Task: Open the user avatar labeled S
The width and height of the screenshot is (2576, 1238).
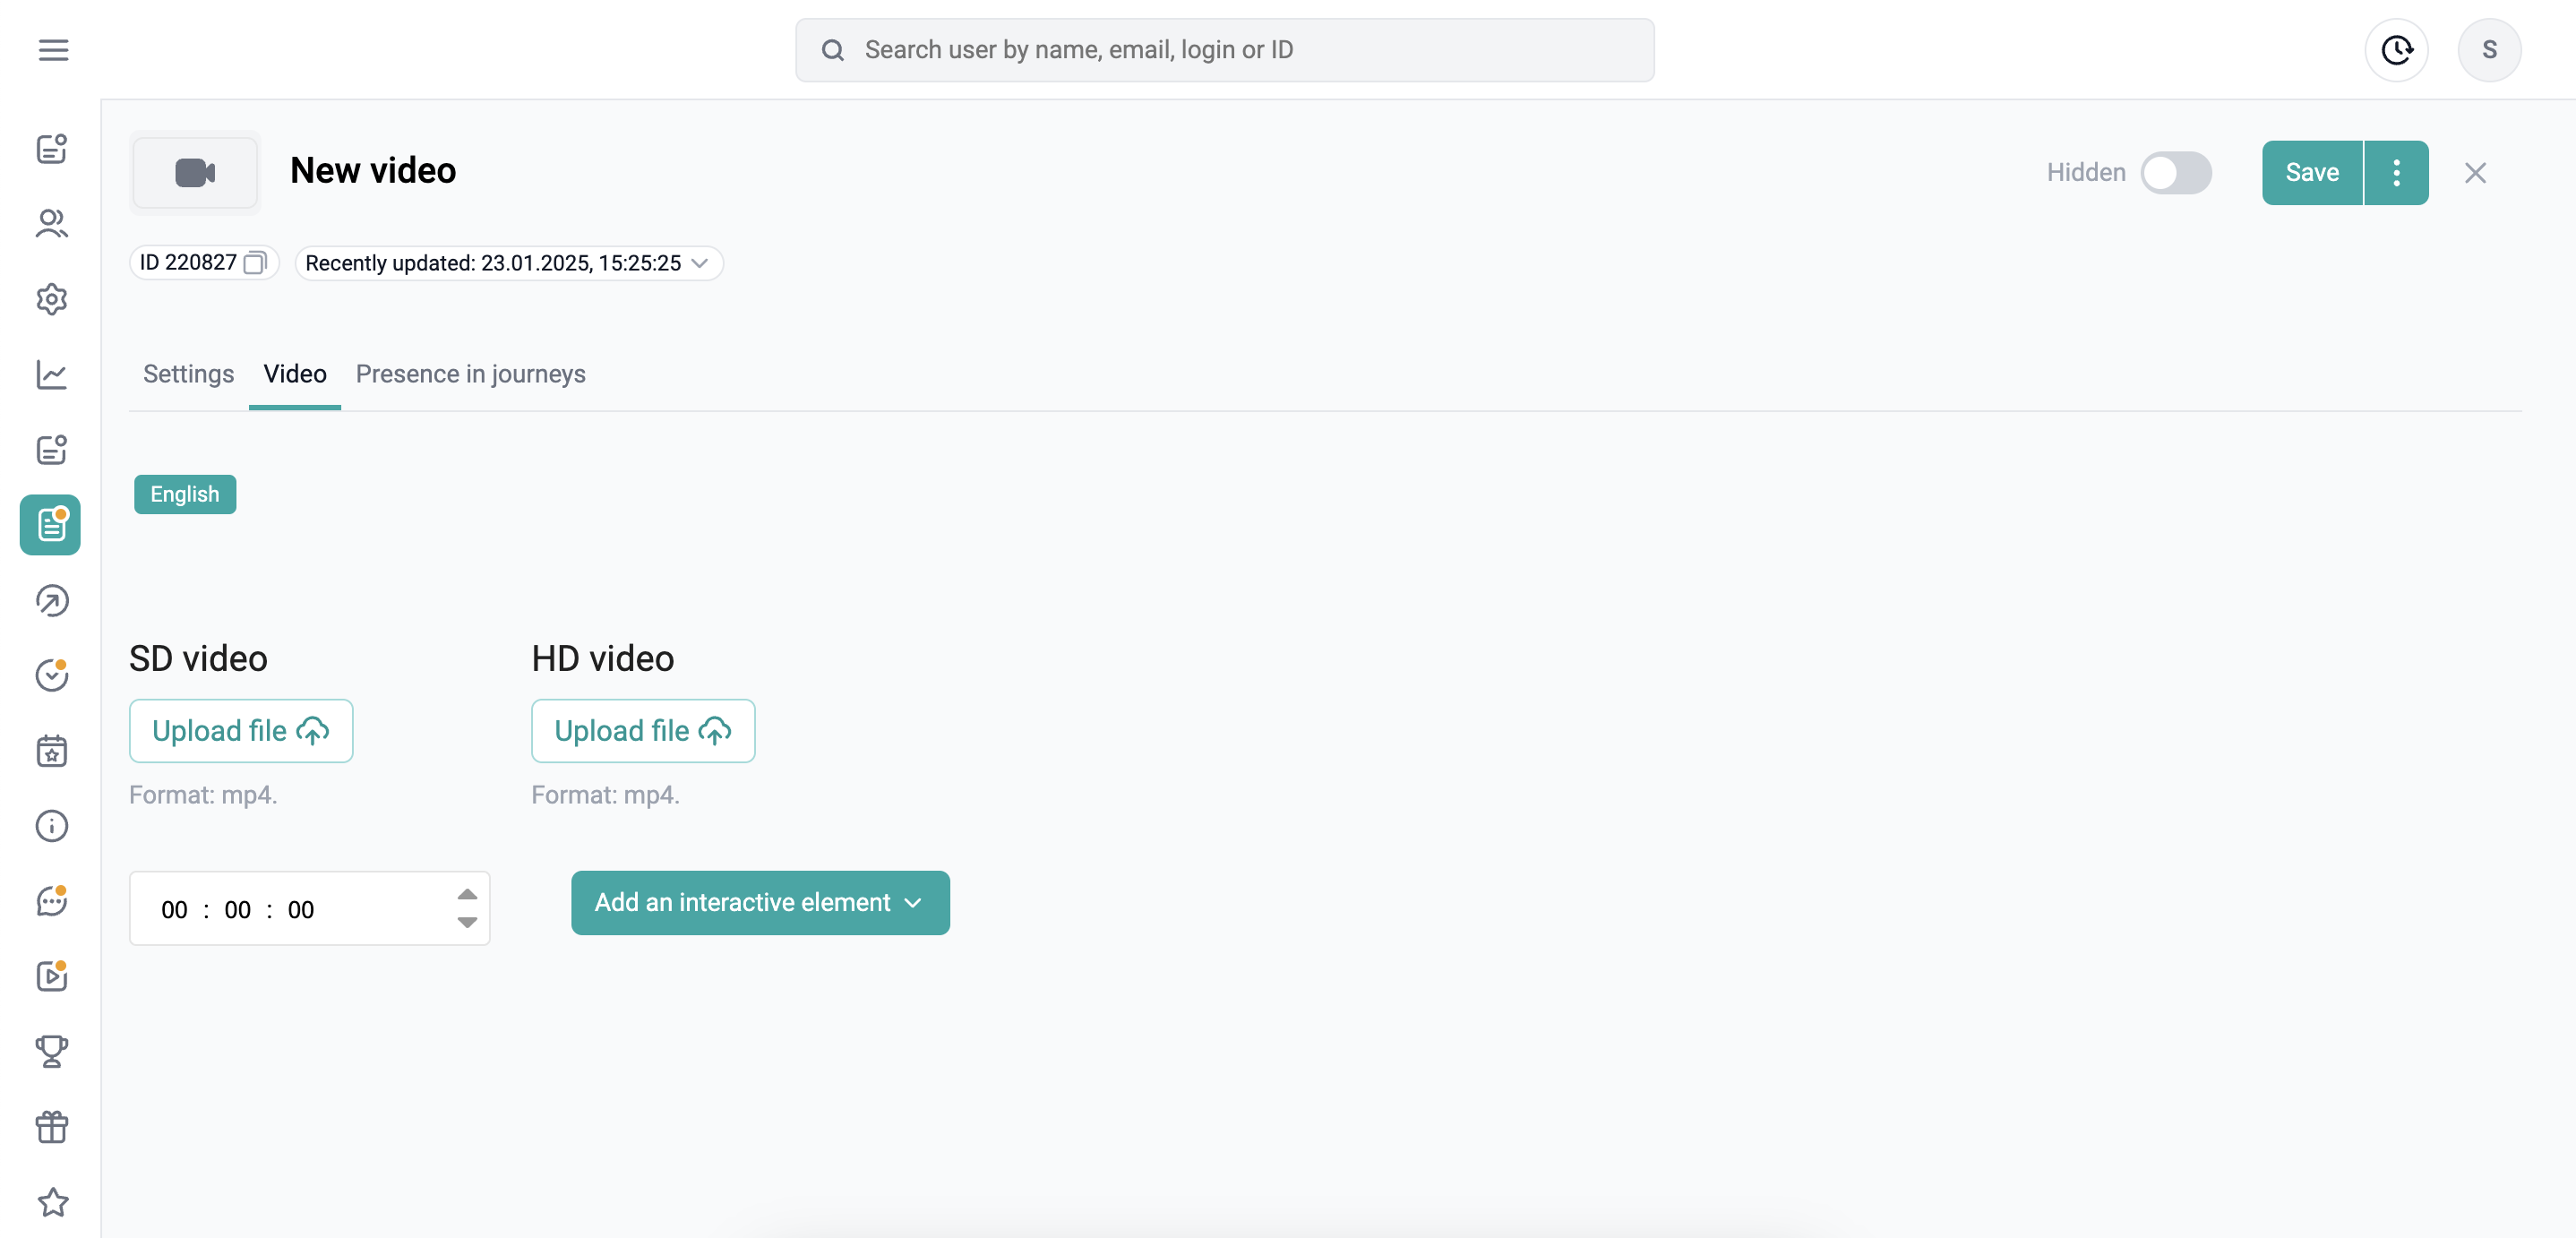Action: coord(2489,49)
